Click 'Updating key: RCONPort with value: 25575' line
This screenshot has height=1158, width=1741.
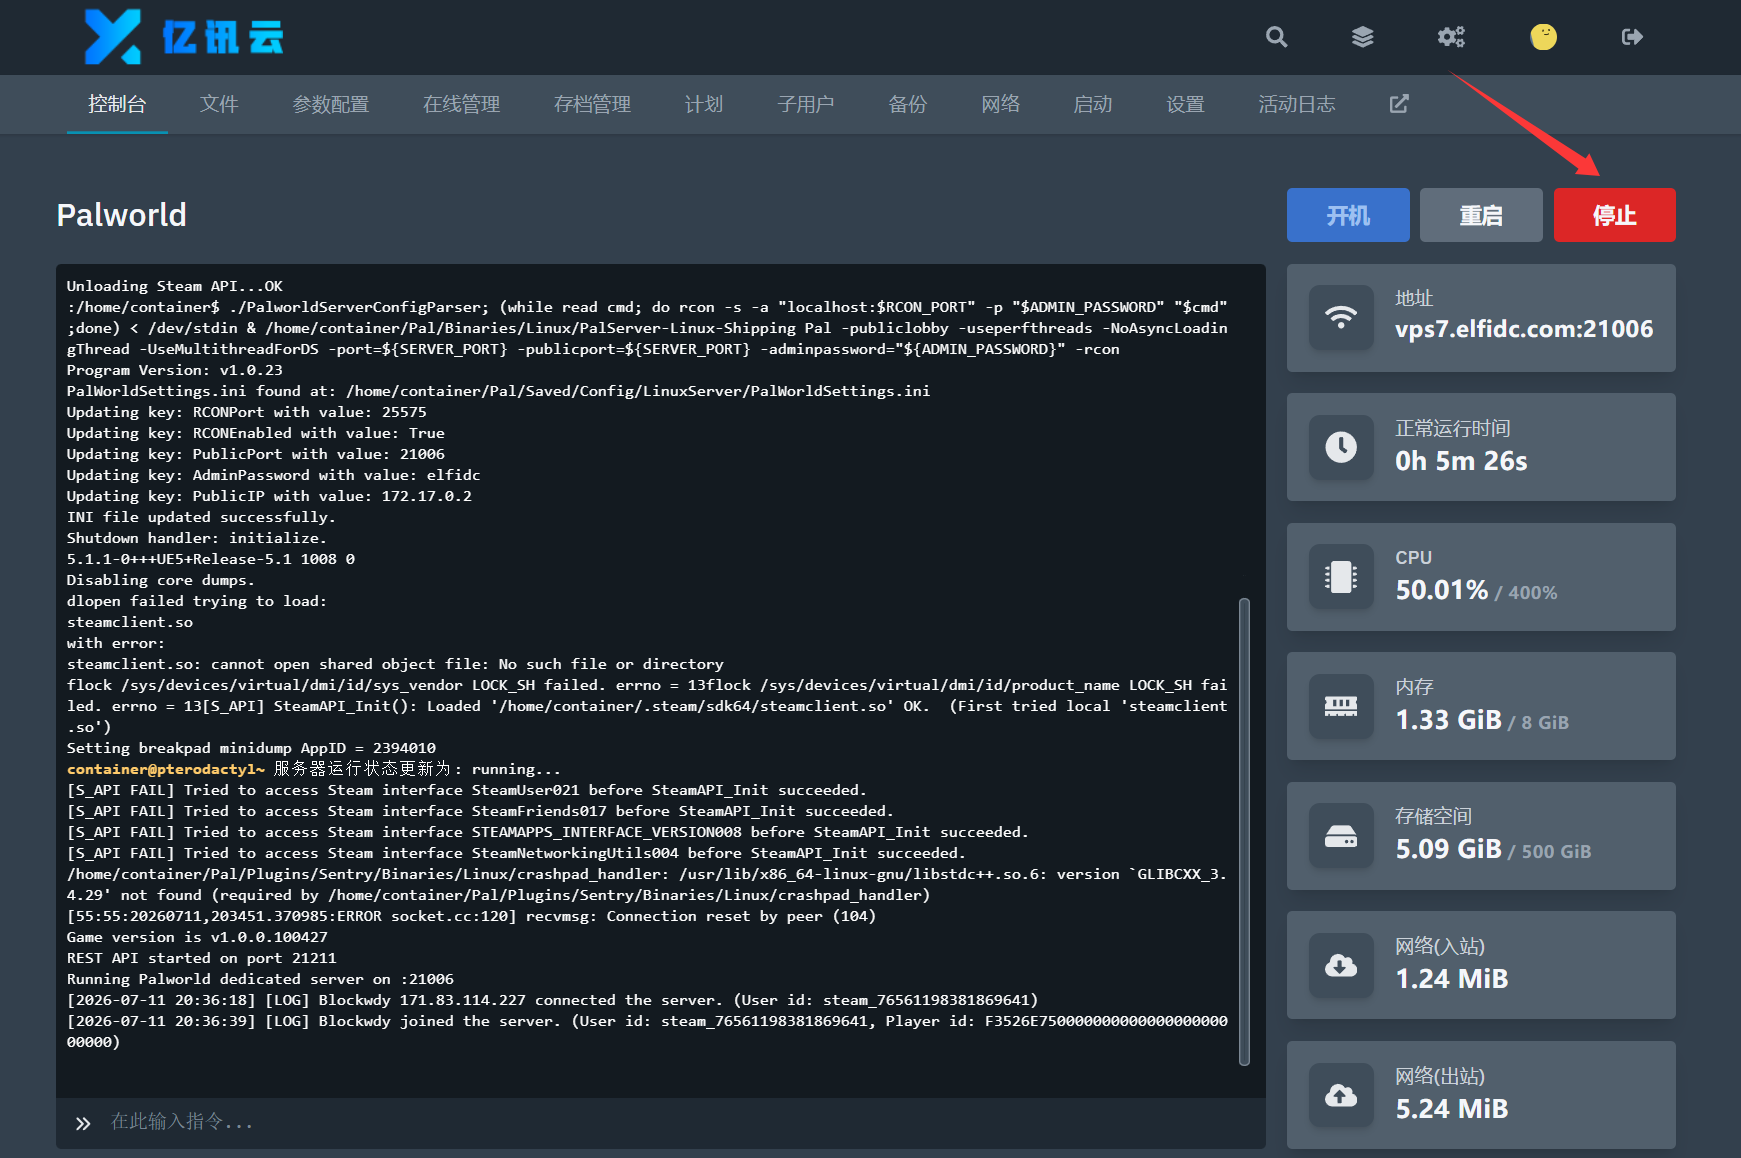247,412
